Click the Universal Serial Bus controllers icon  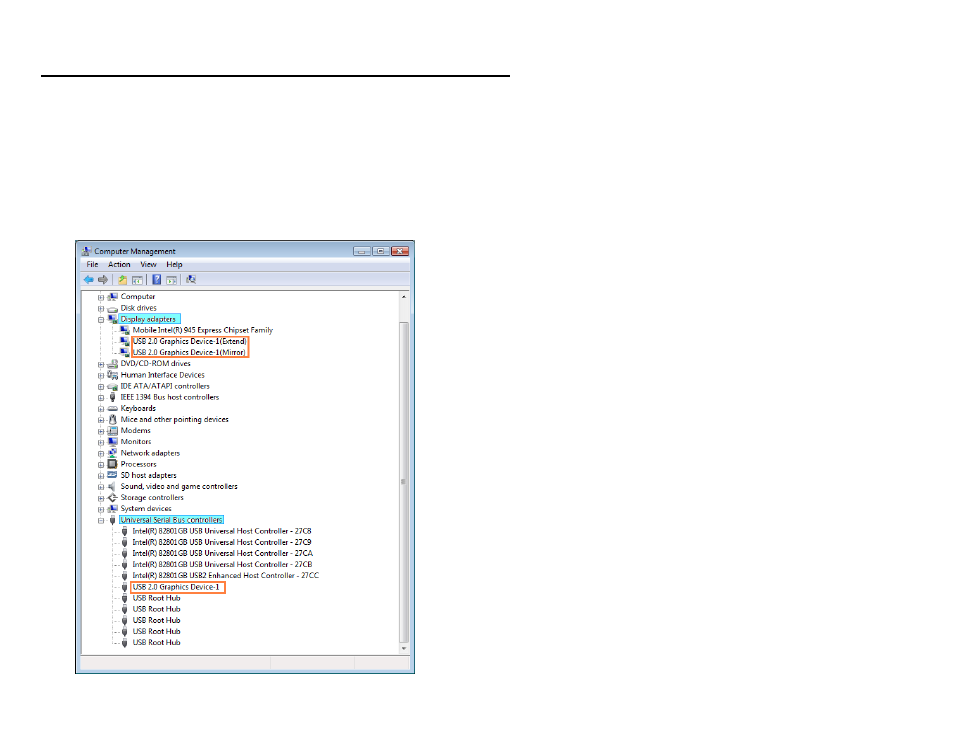(x=113, y=520)
